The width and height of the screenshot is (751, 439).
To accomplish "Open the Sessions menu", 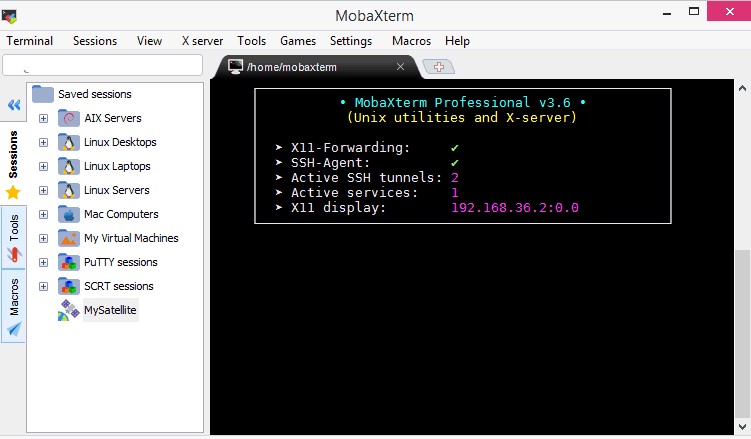I will (x=95, y=41).
